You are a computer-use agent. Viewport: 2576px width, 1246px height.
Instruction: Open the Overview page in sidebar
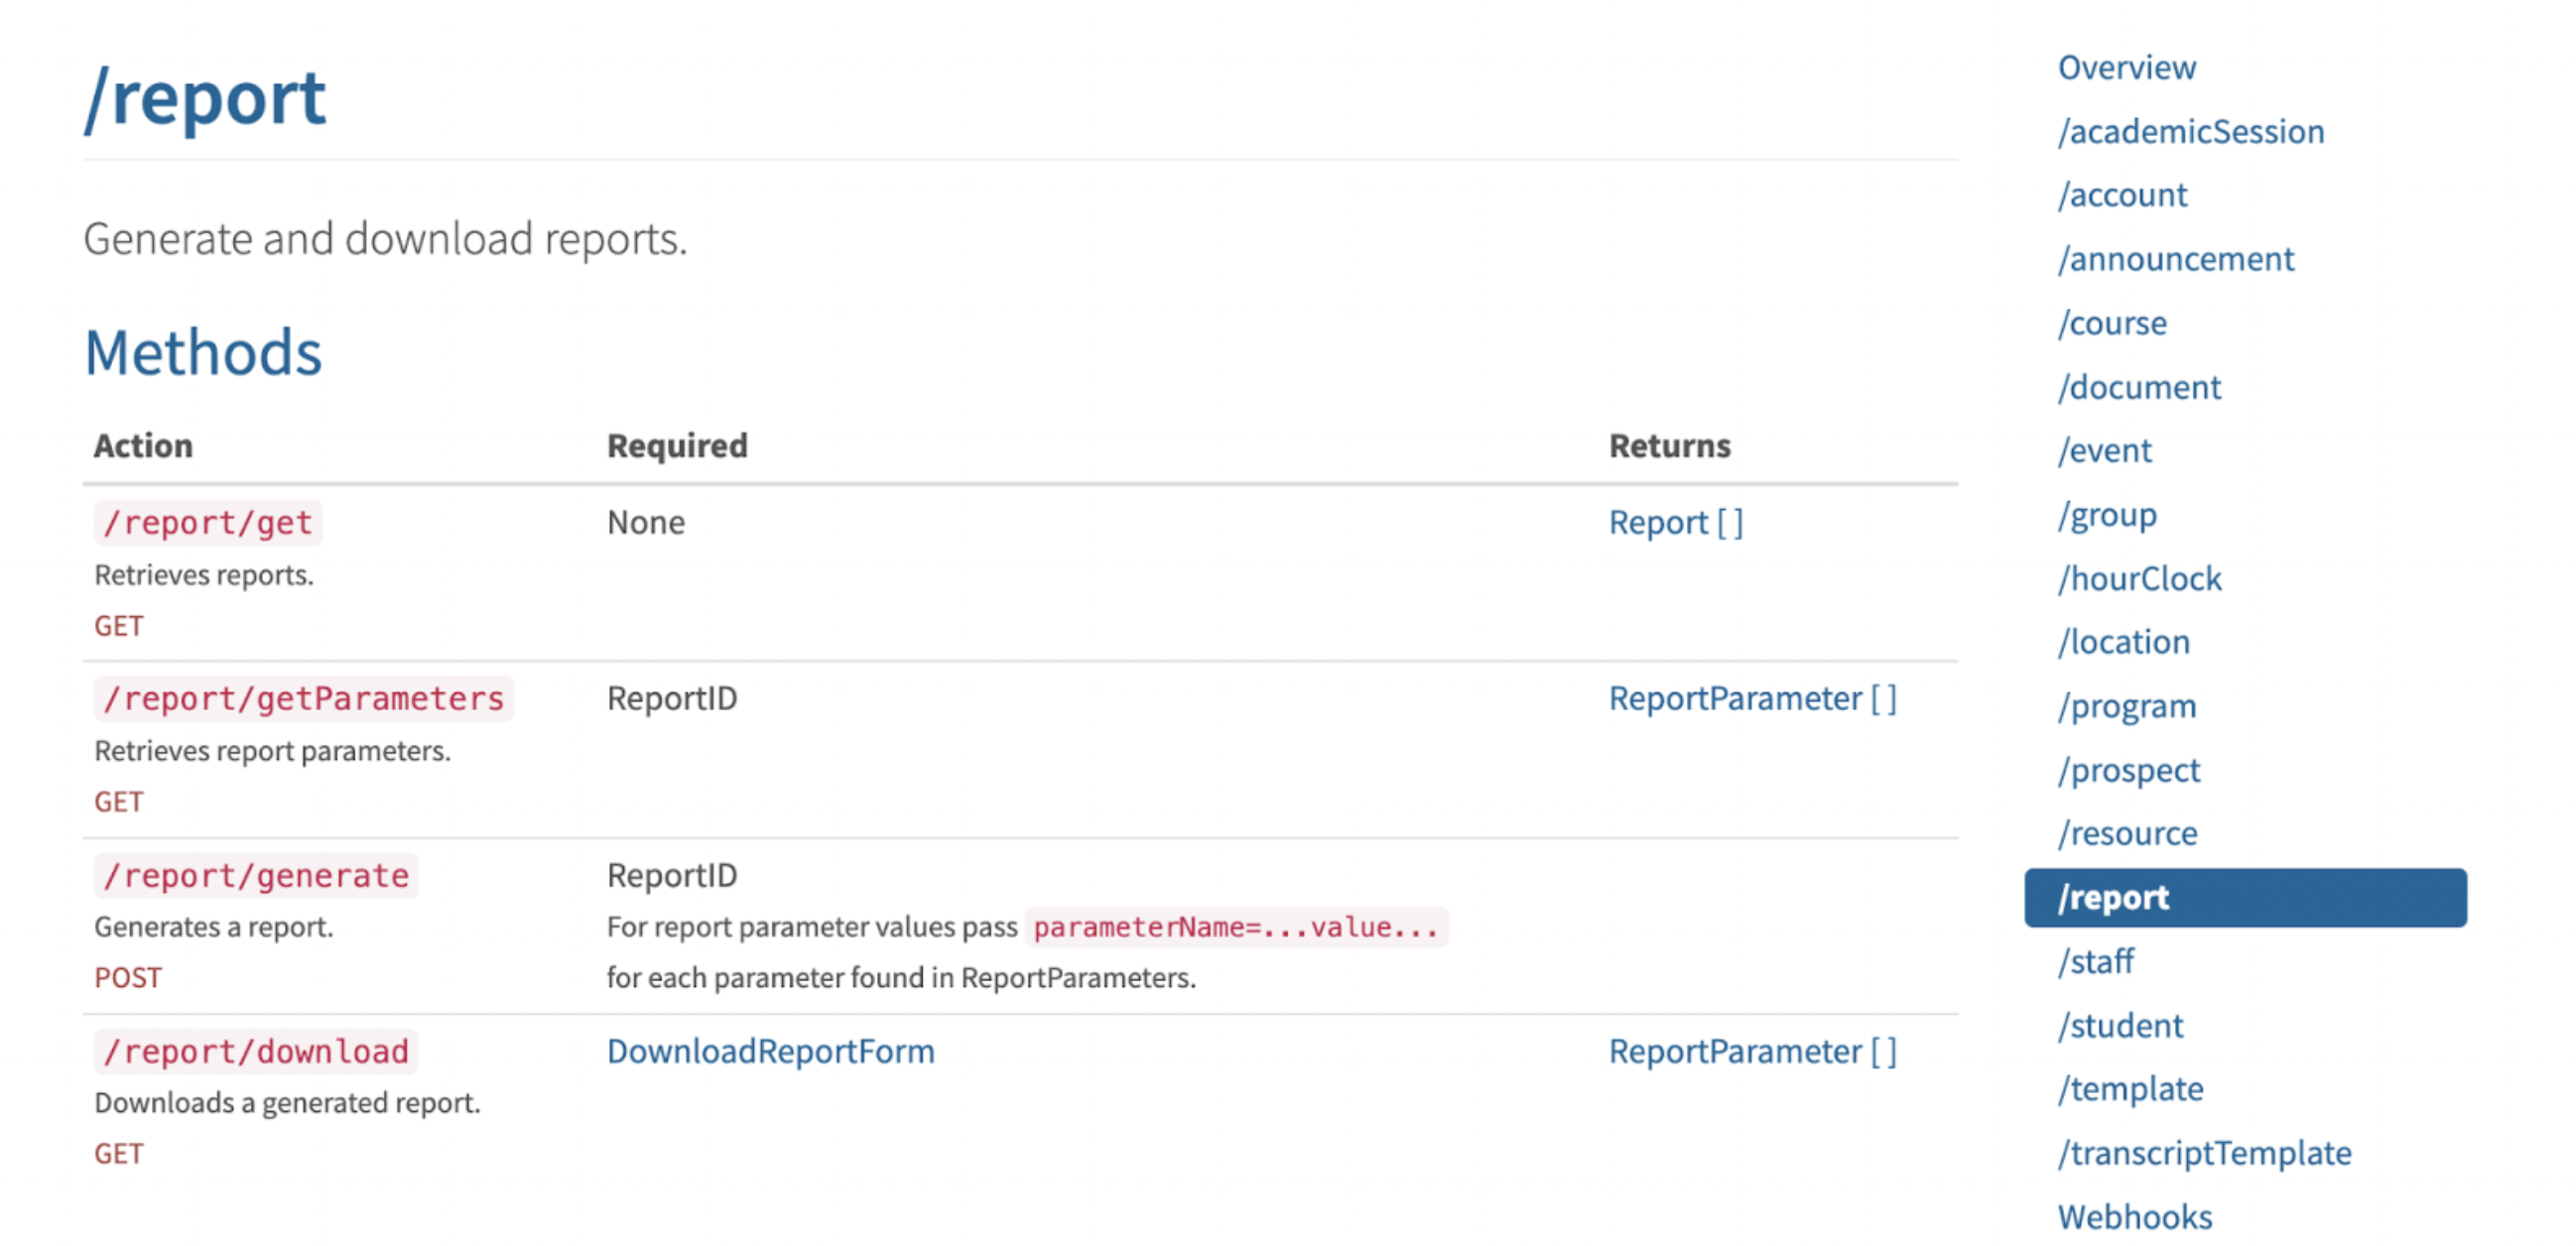click(x=2126, y=68)
